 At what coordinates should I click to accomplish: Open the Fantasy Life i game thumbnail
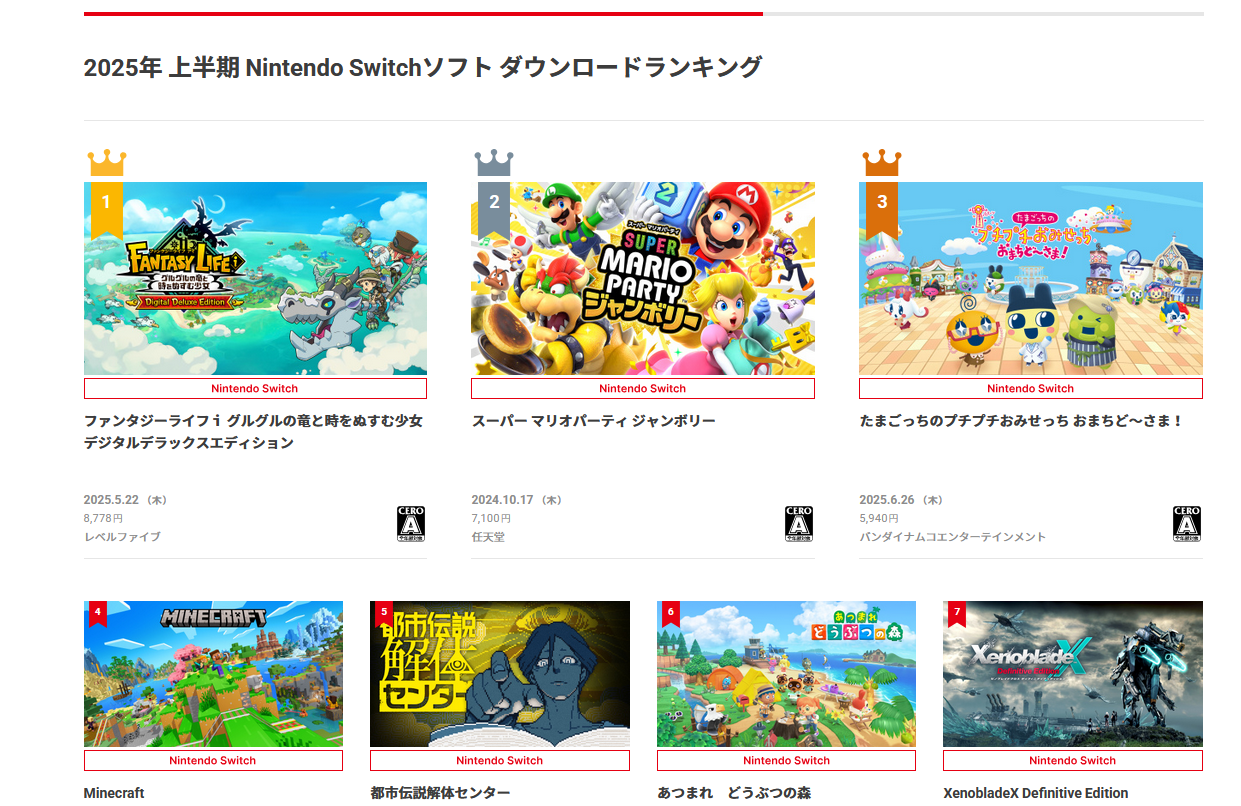click(255, 278)
